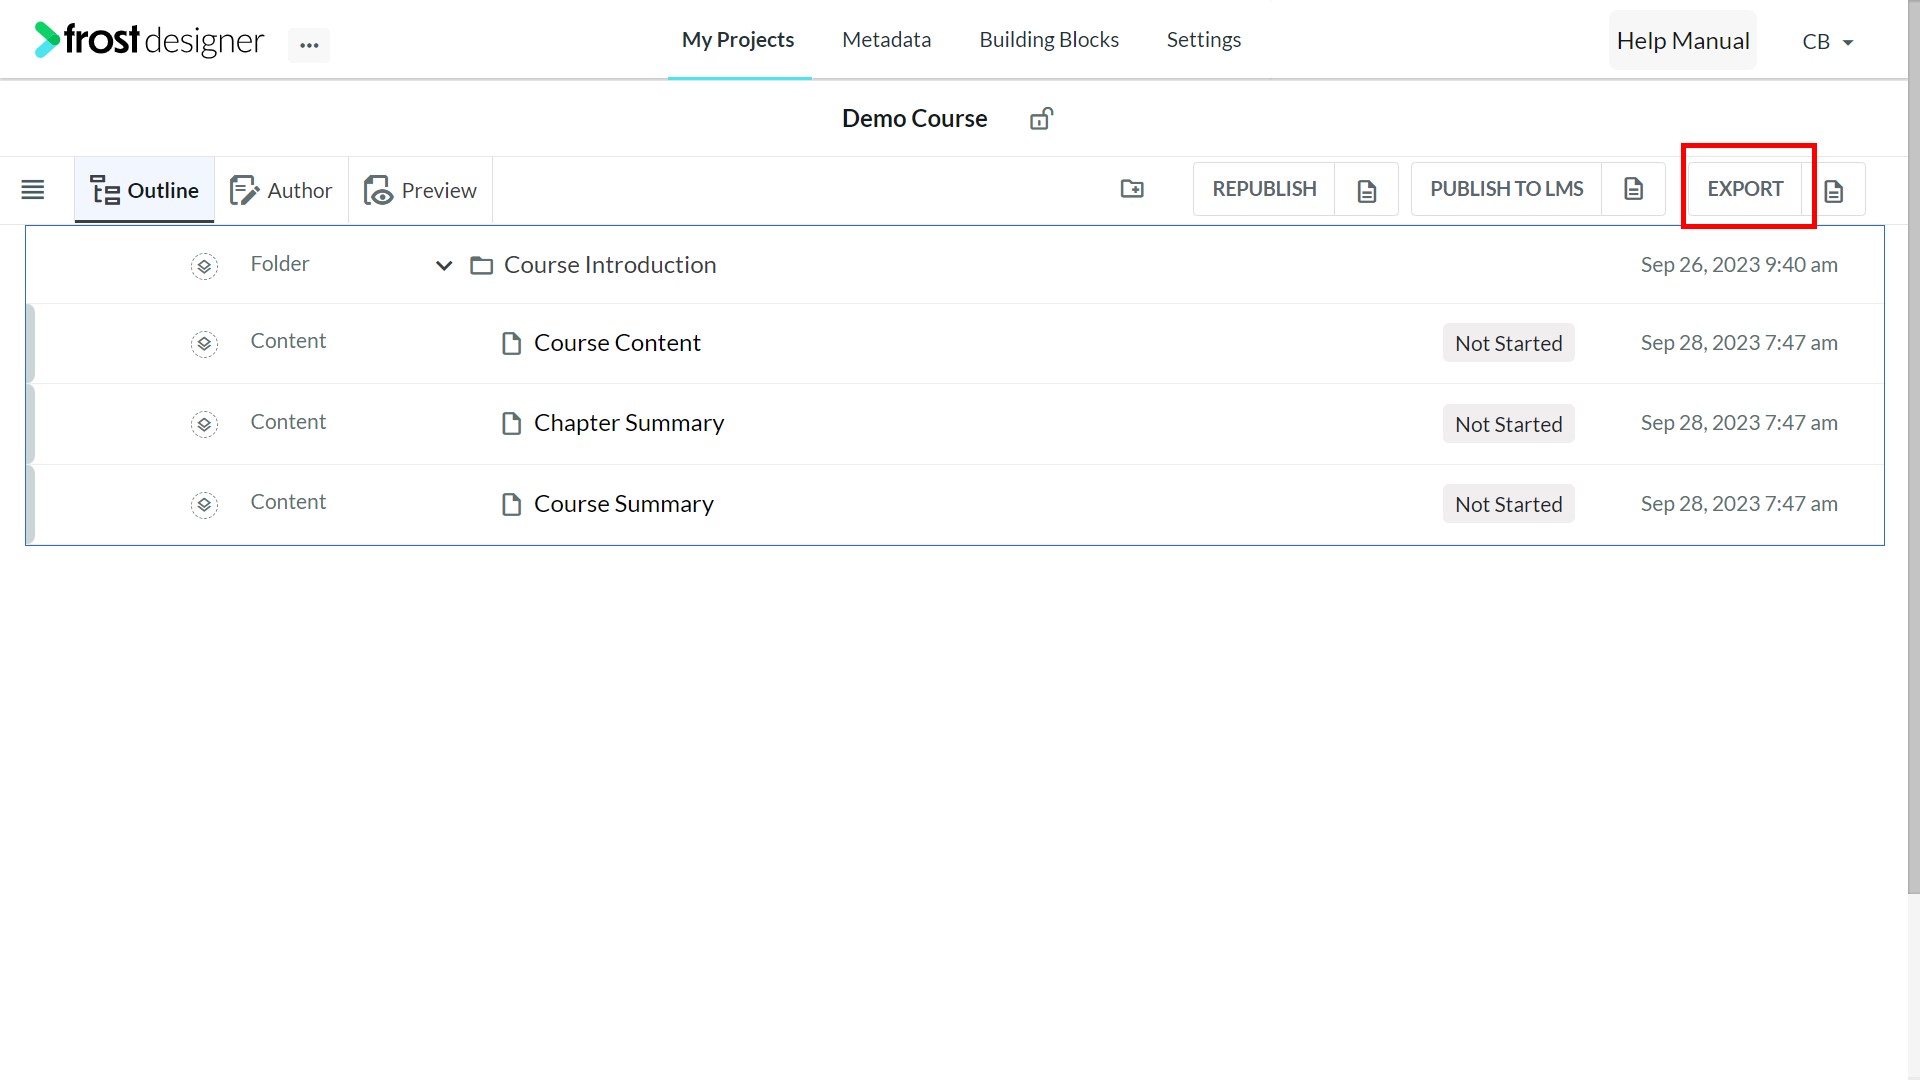
Task: Open the My Projects tab
Action: tap(738, 40)
